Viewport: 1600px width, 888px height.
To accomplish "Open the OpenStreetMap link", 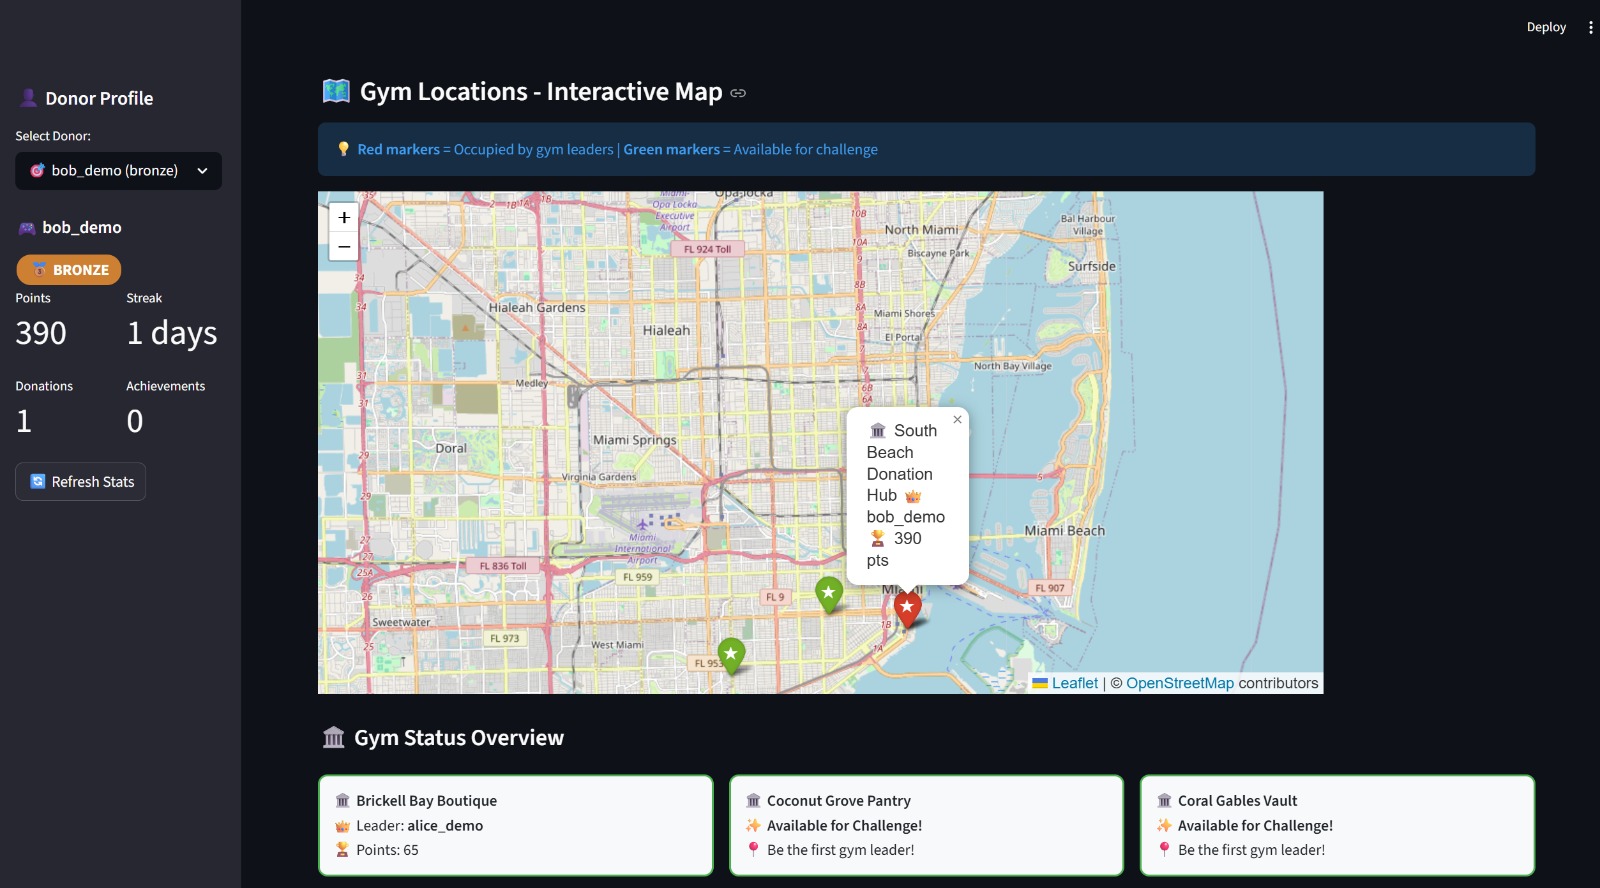I will click(x=1180, y=683).
